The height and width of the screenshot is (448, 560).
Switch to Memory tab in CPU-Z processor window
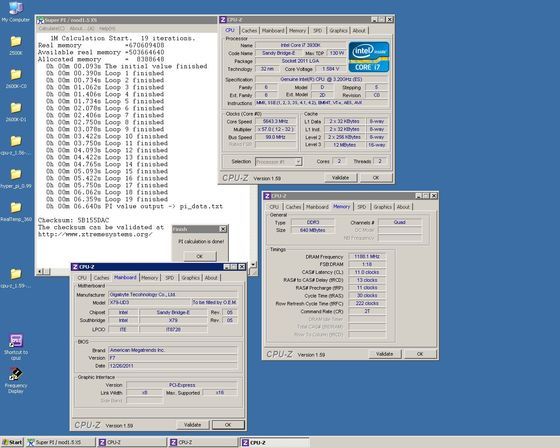[297, 31]
